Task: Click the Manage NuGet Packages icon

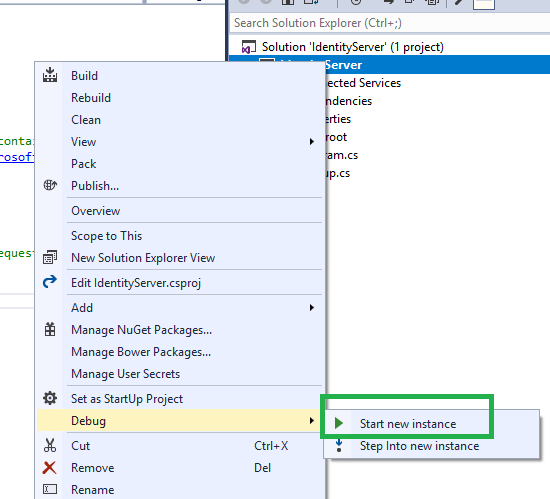Action: 50,329
